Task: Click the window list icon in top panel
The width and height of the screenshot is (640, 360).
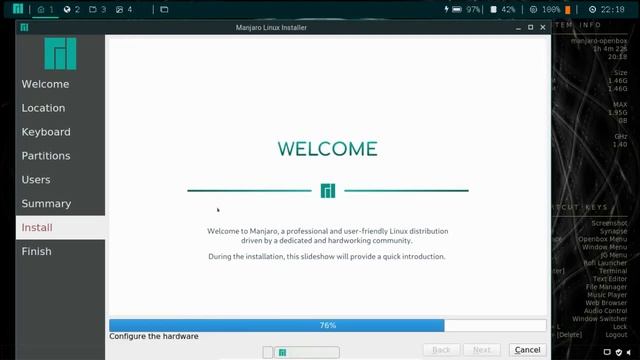Action: point(164,9)
